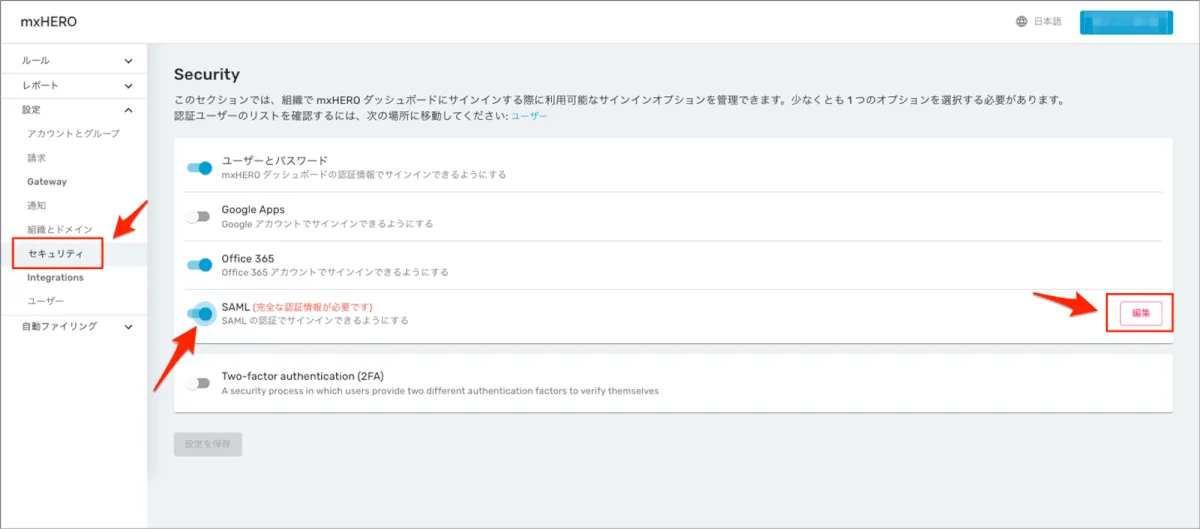Image resolution: width=1200 pixels, height=529 pixels.
Task: Select セキュリティ in sidebar
Action: coord(57,254)
